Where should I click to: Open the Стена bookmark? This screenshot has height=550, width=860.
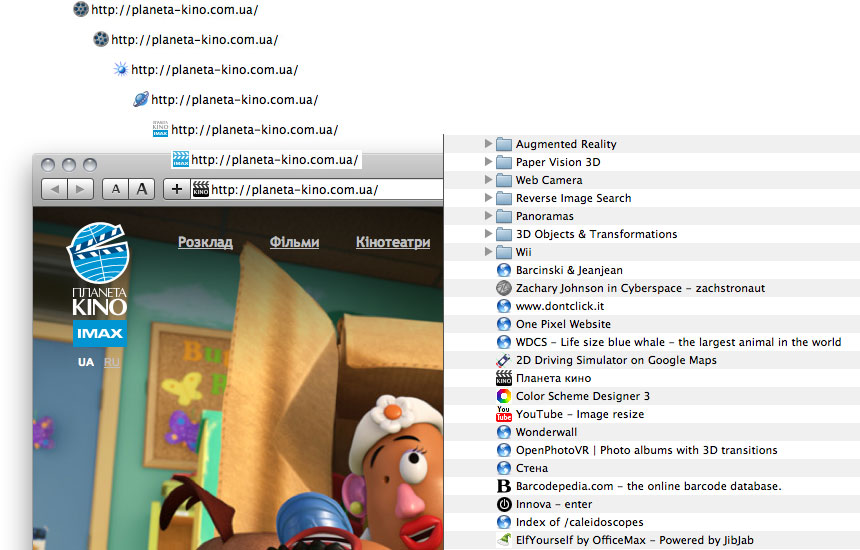531,468
